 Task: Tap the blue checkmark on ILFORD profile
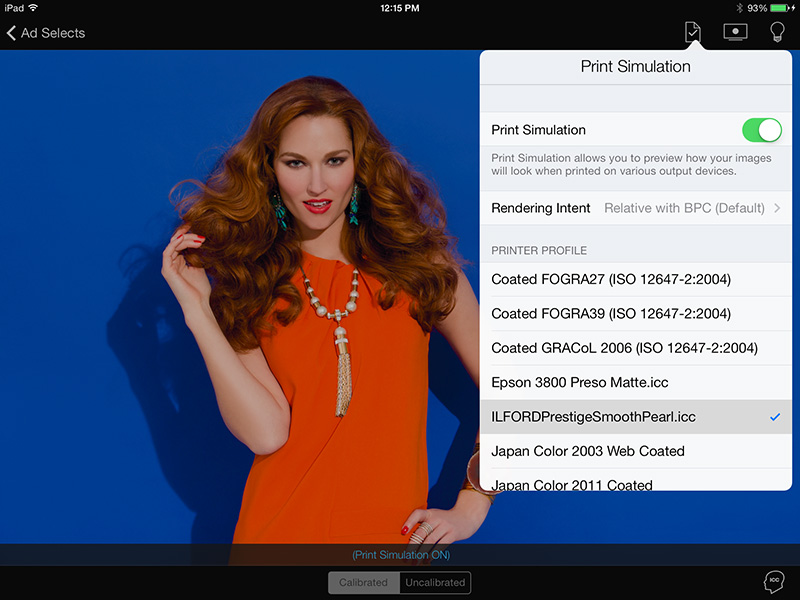click(775, 417)
